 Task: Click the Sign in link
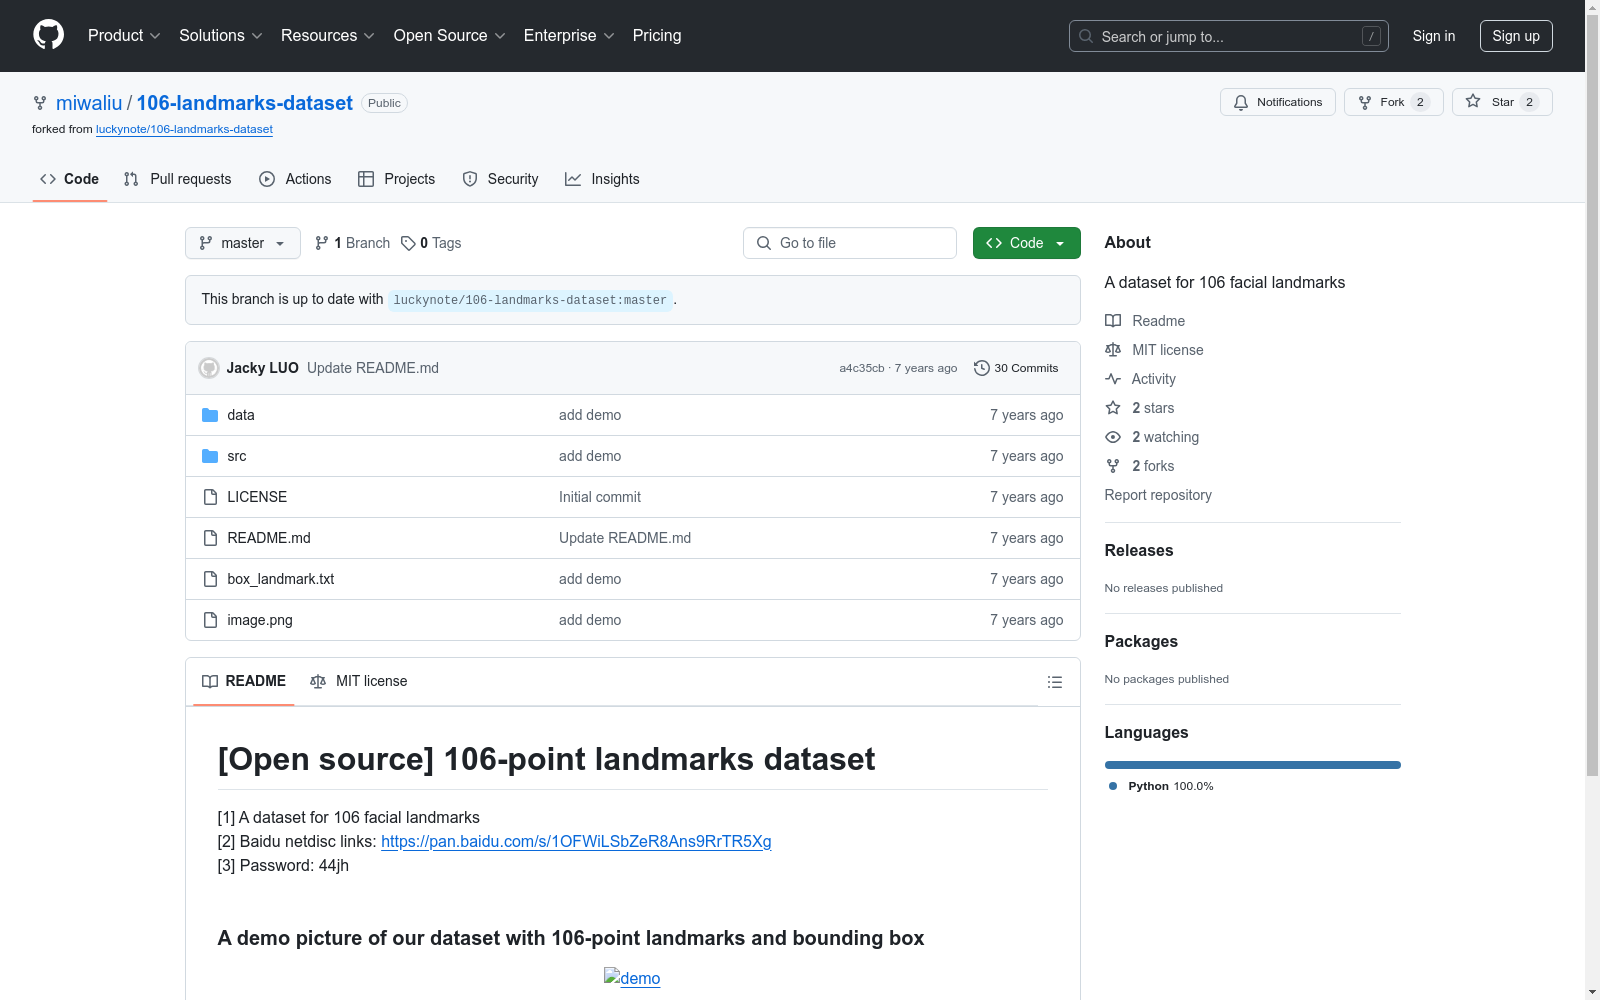(x=1434, y=36)
